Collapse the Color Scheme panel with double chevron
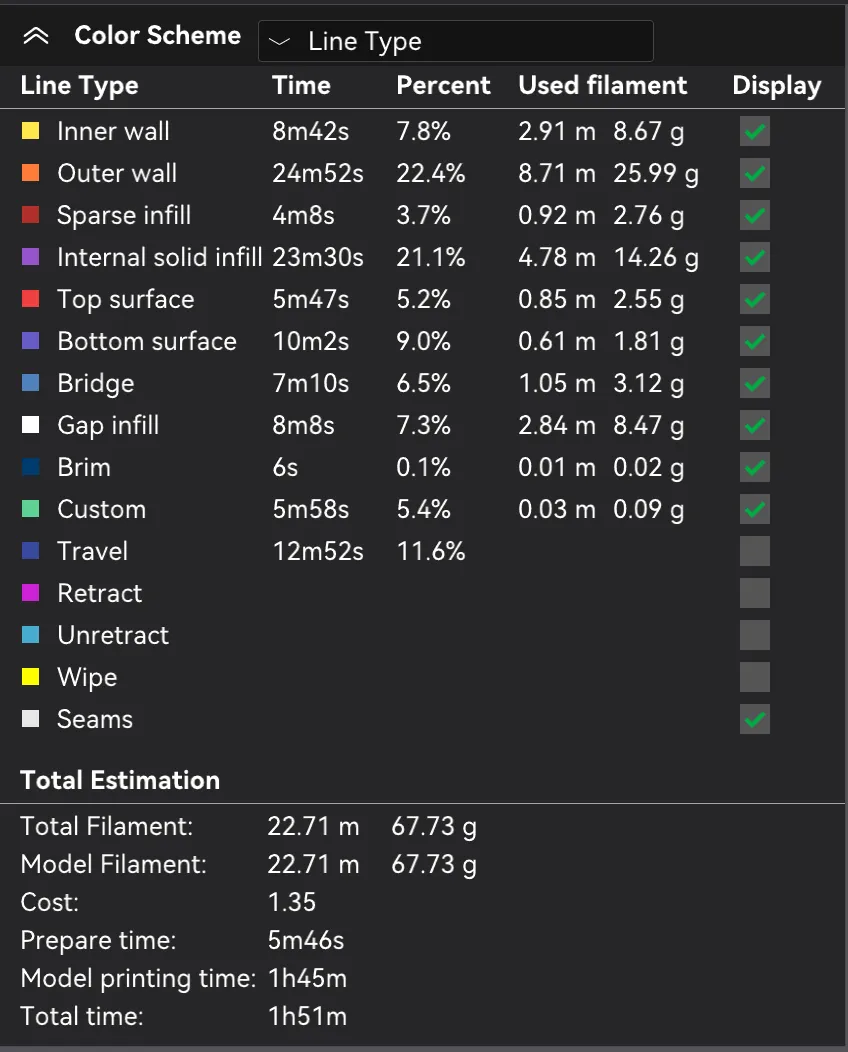 (36, 36)
